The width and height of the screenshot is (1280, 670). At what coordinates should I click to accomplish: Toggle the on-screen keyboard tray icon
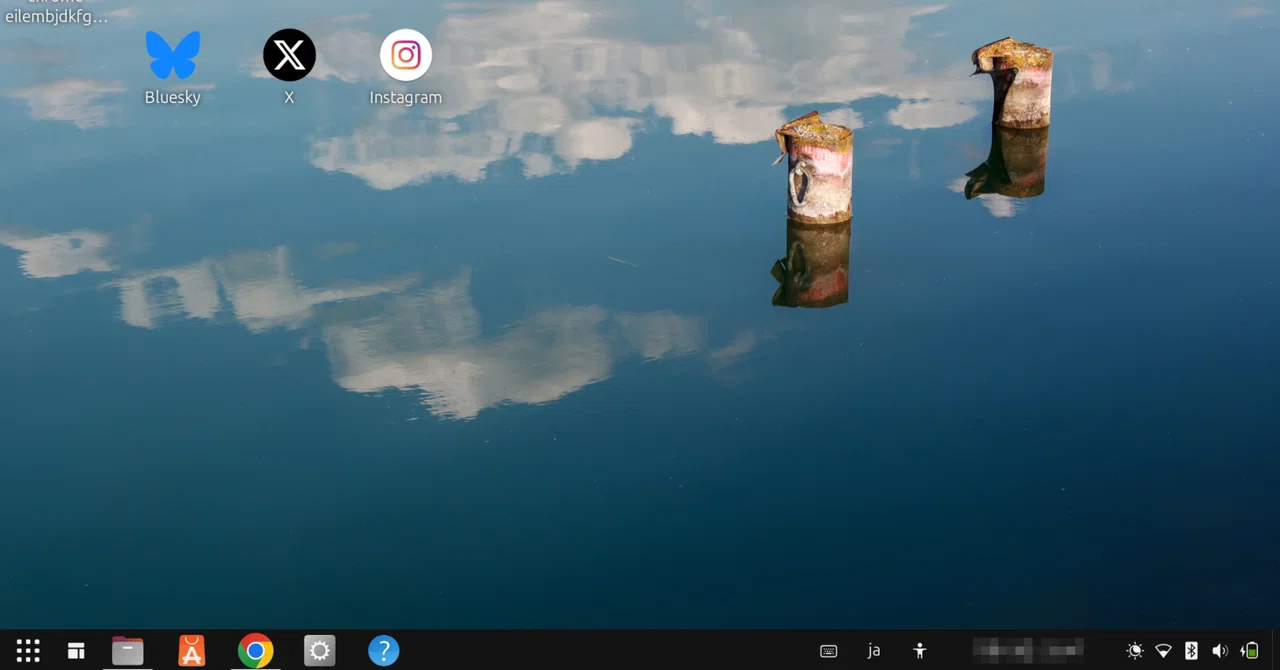tap(828, 651)
